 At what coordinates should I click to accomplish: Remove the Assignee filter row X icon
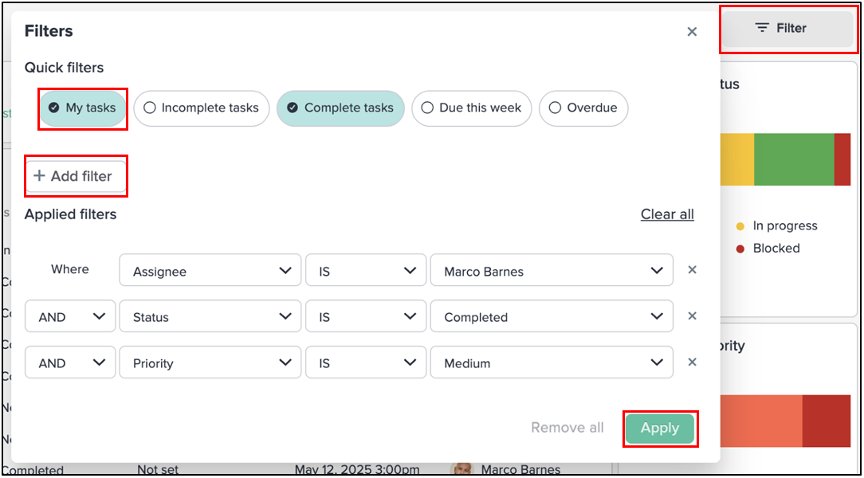pyautogui.click(x=693, y=270)
